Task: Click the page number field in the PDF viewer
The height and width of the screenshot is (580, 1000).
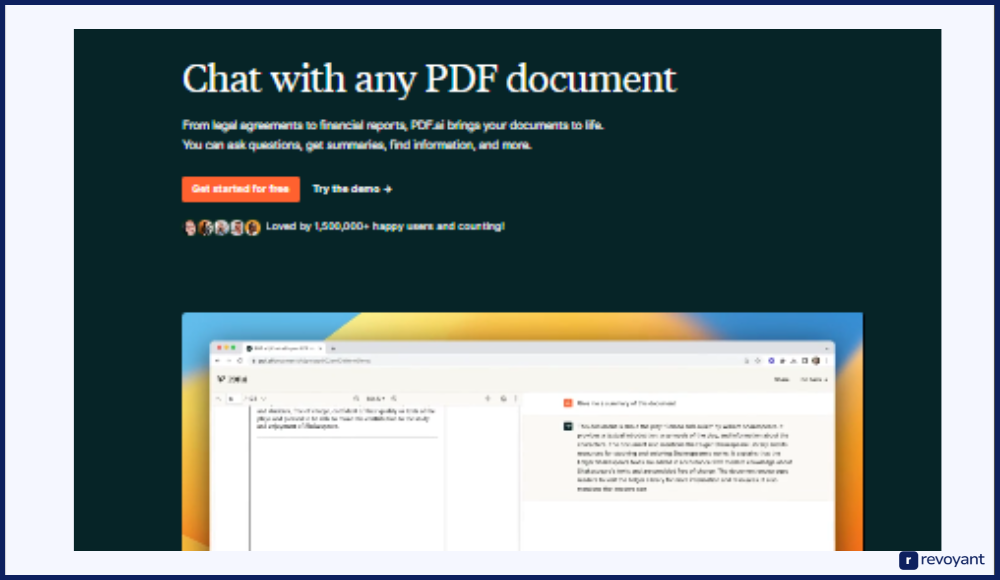Action: point(233,399)
